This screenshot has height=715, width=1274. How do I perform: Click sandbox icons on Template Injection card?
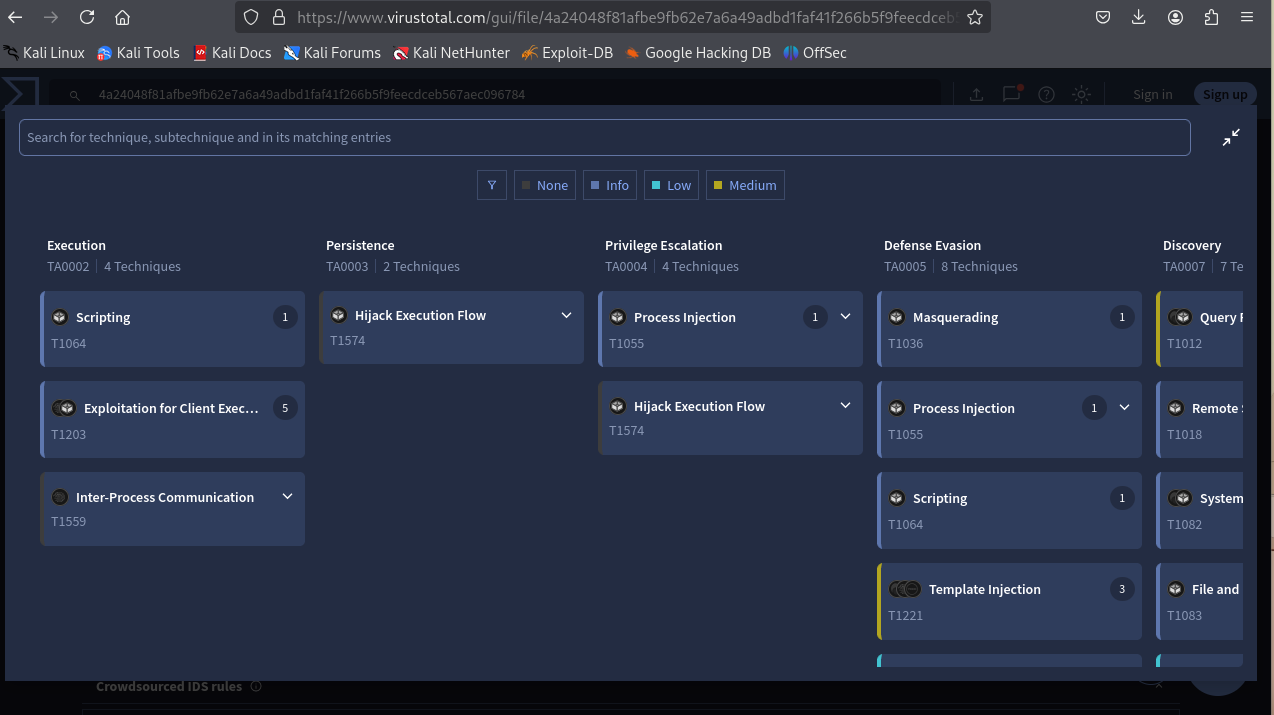tap(905, 589)
